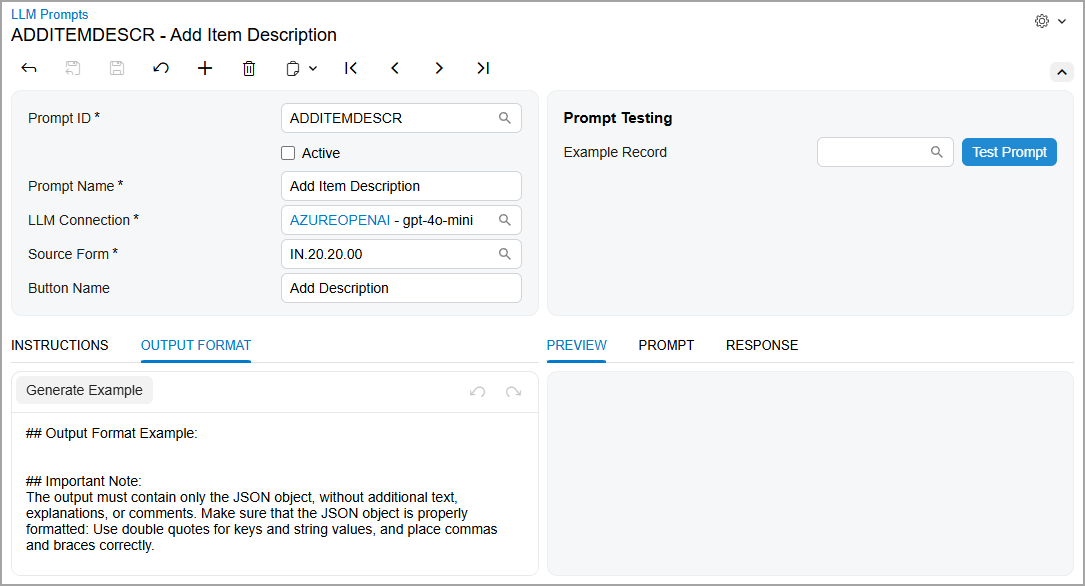Go to the last record

pyautogui.click(x=483, y=68)
